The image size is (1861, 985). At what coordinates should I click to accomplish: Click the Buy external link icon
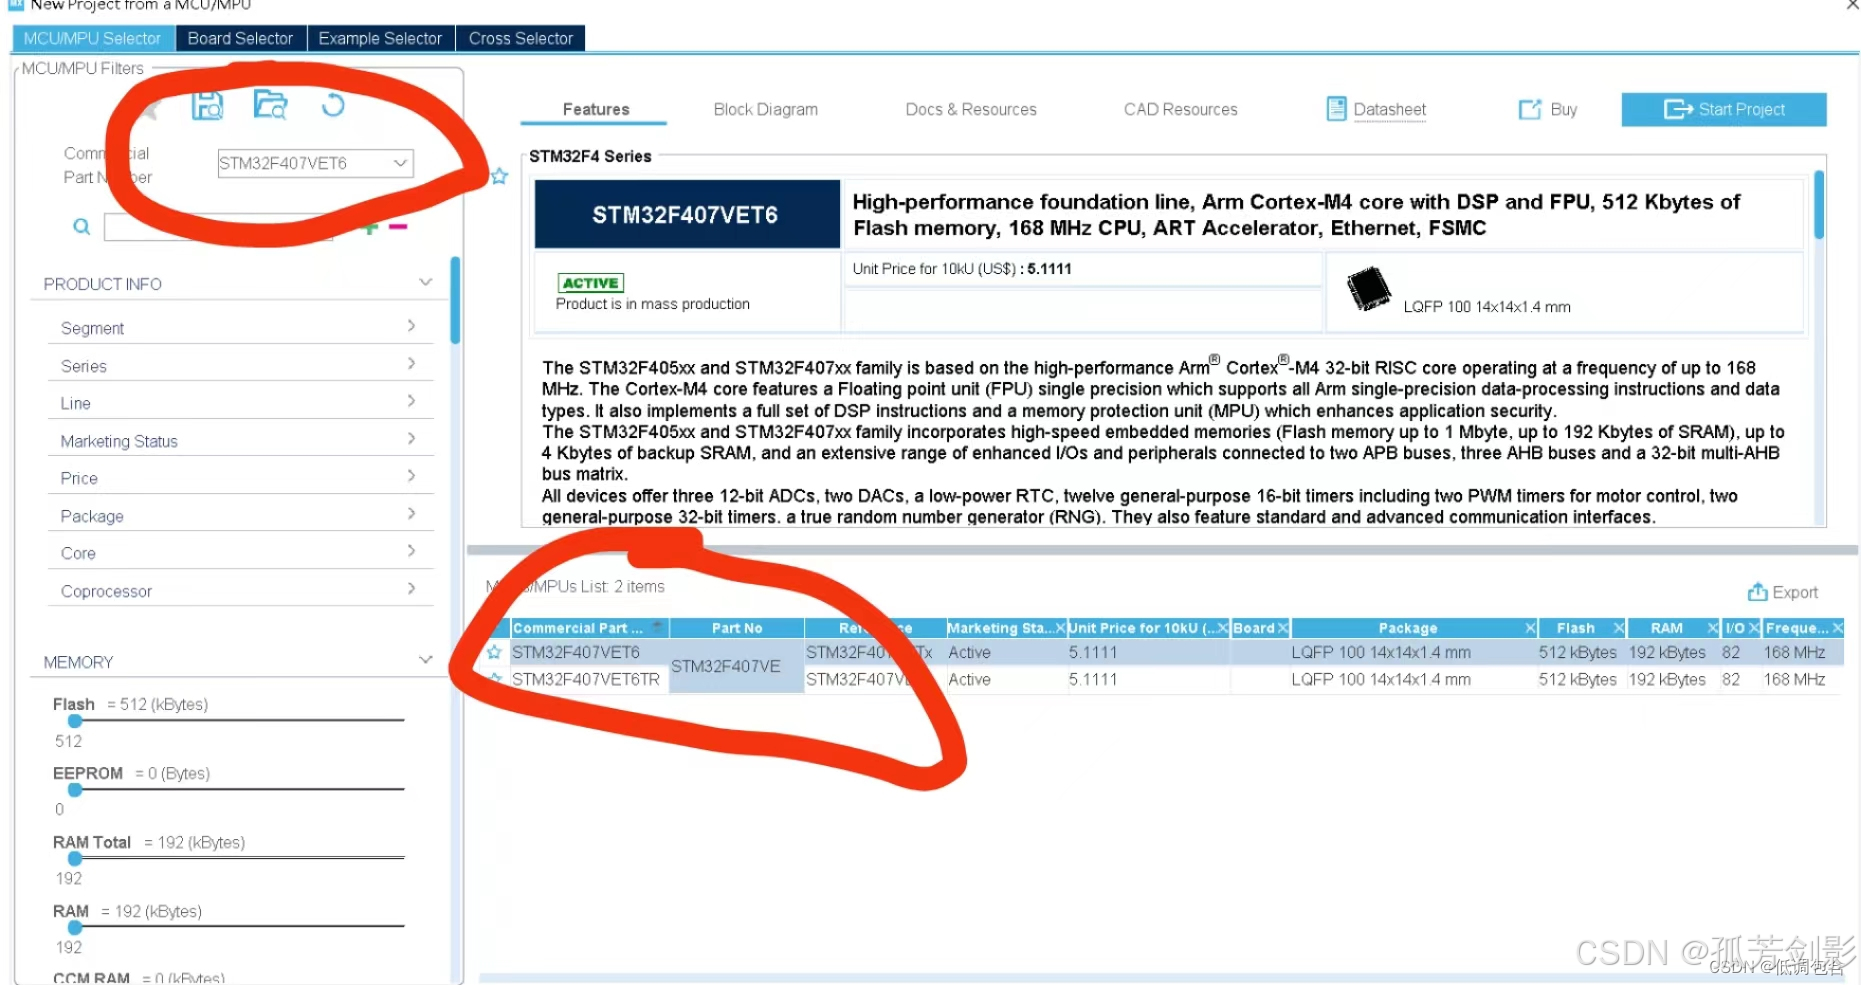pyautogui.click(x=1530, y=109)
